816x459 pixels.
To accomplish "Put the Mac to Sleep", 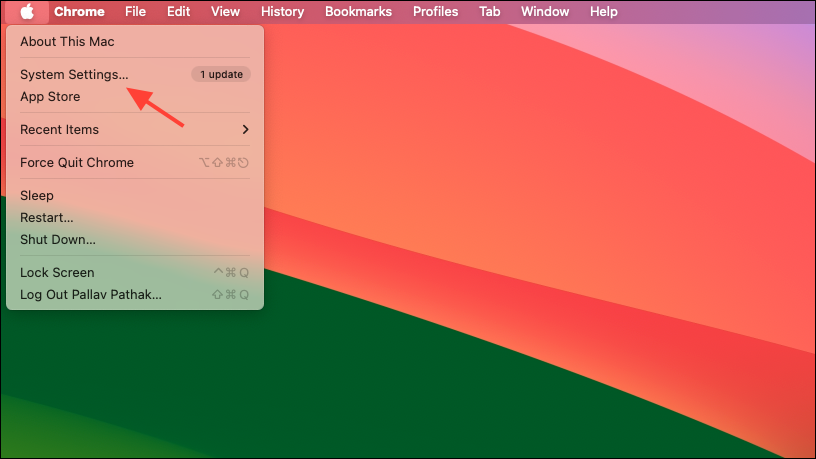I will 135,196.
